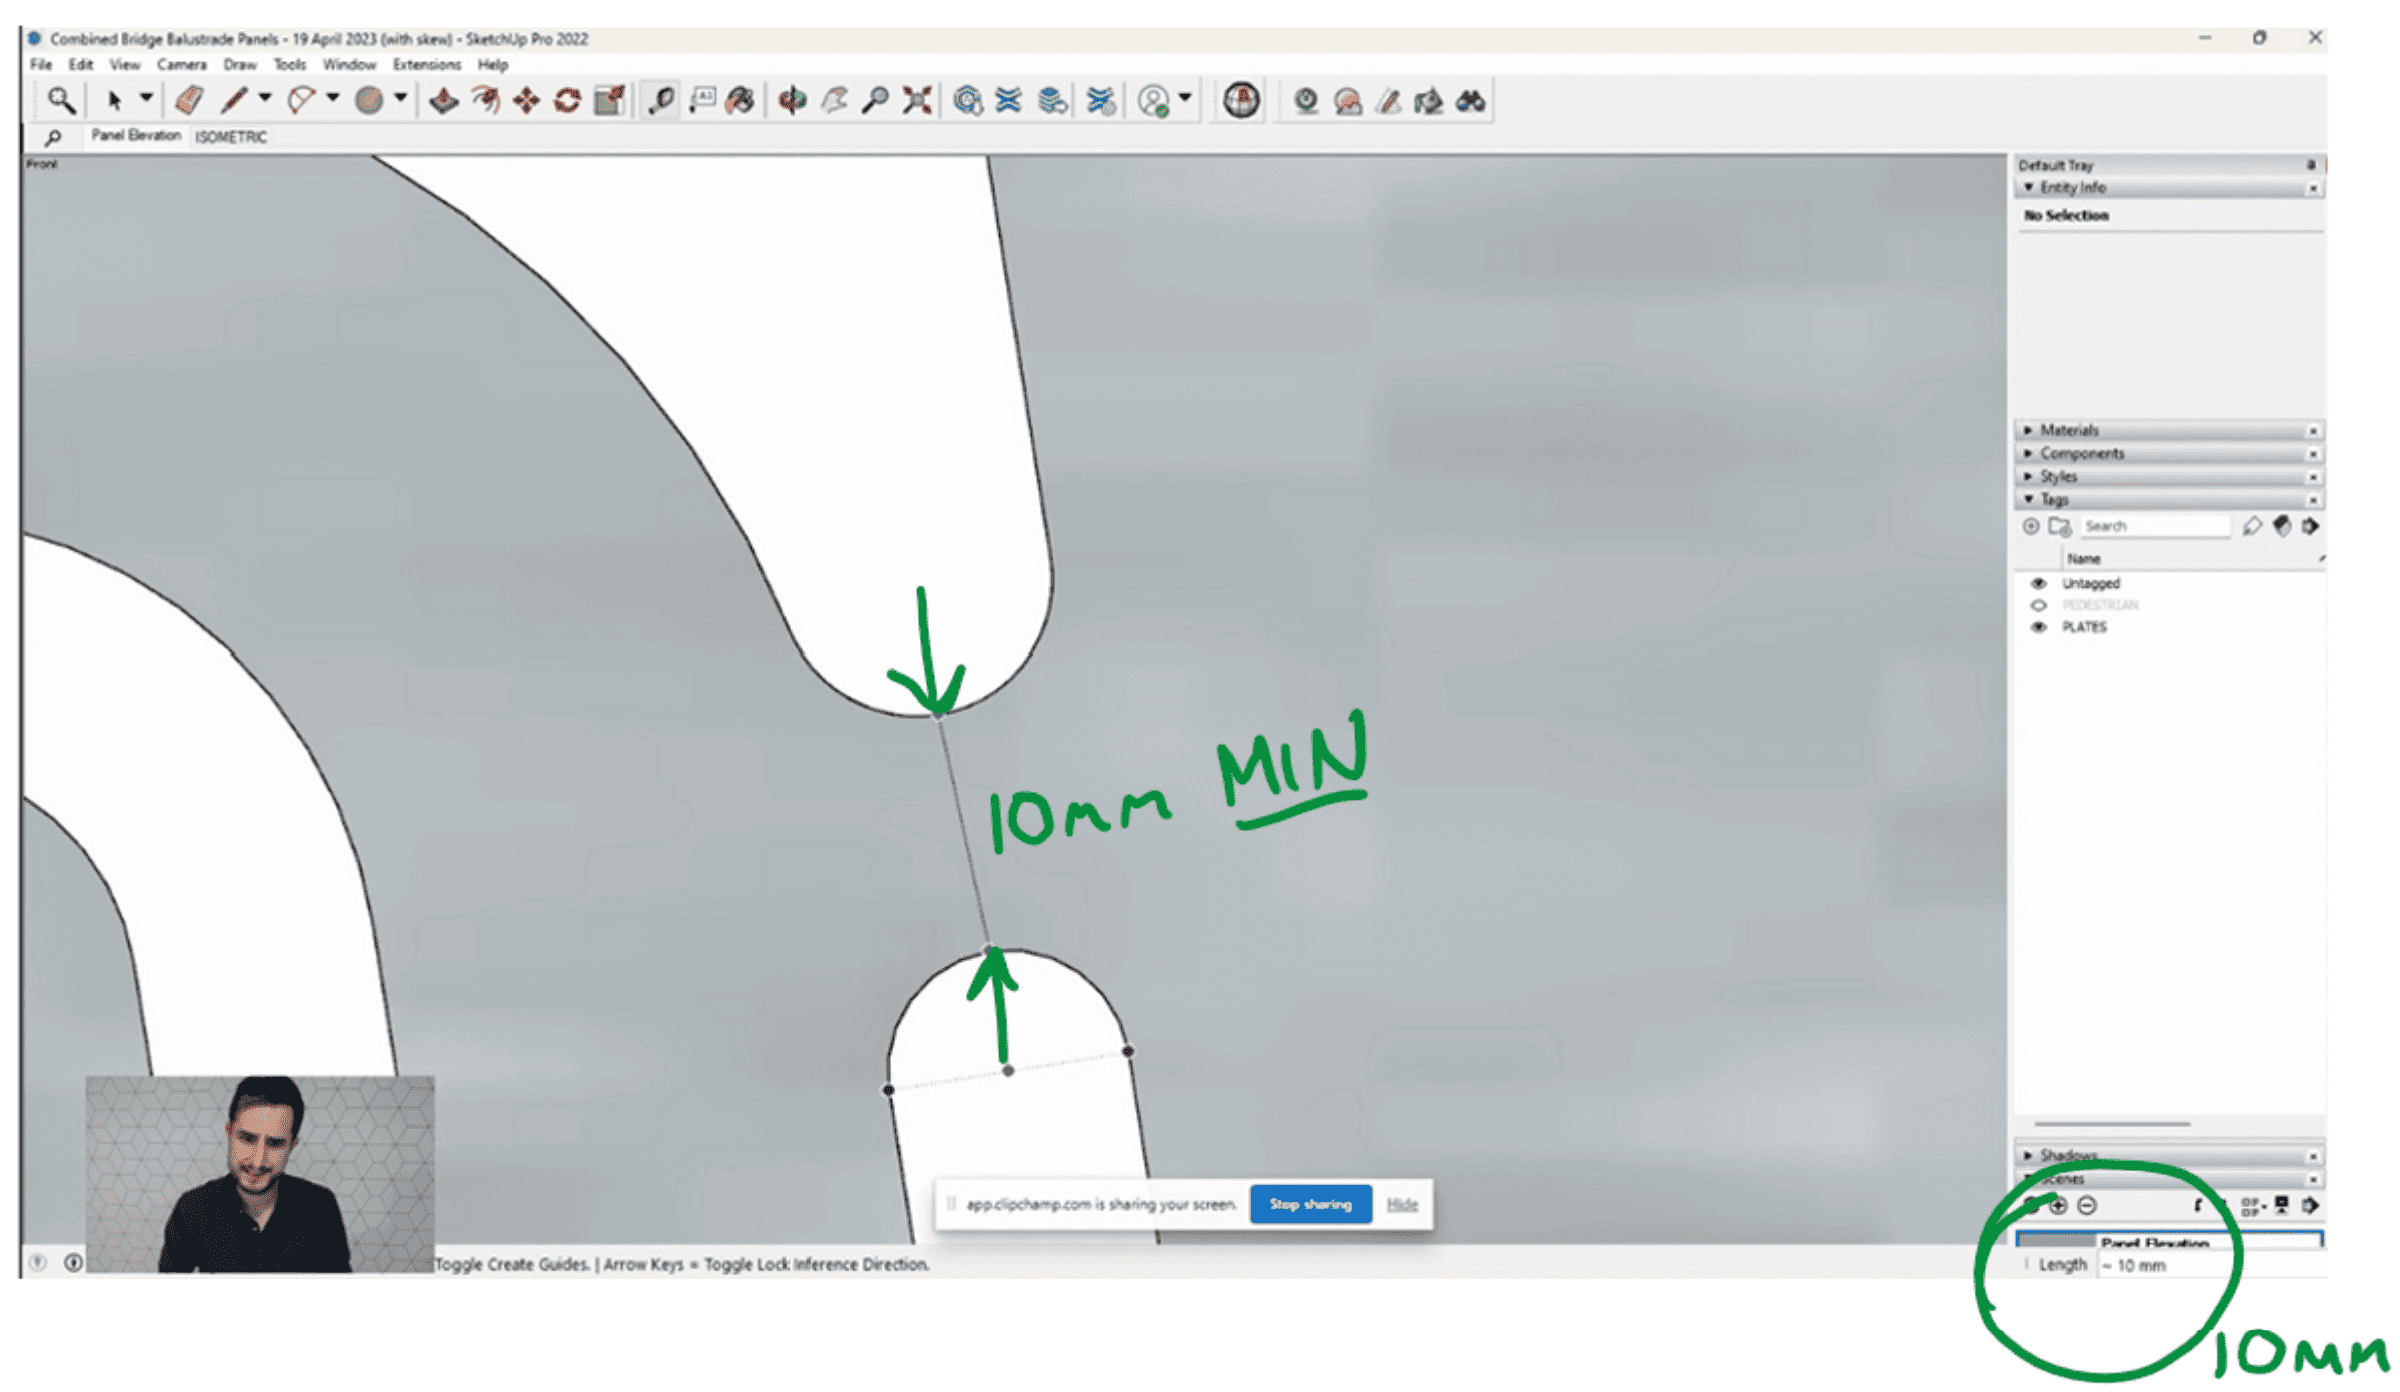
Task: Show the PEDESTRIAN tag
Action: (x=2038, y=605)
